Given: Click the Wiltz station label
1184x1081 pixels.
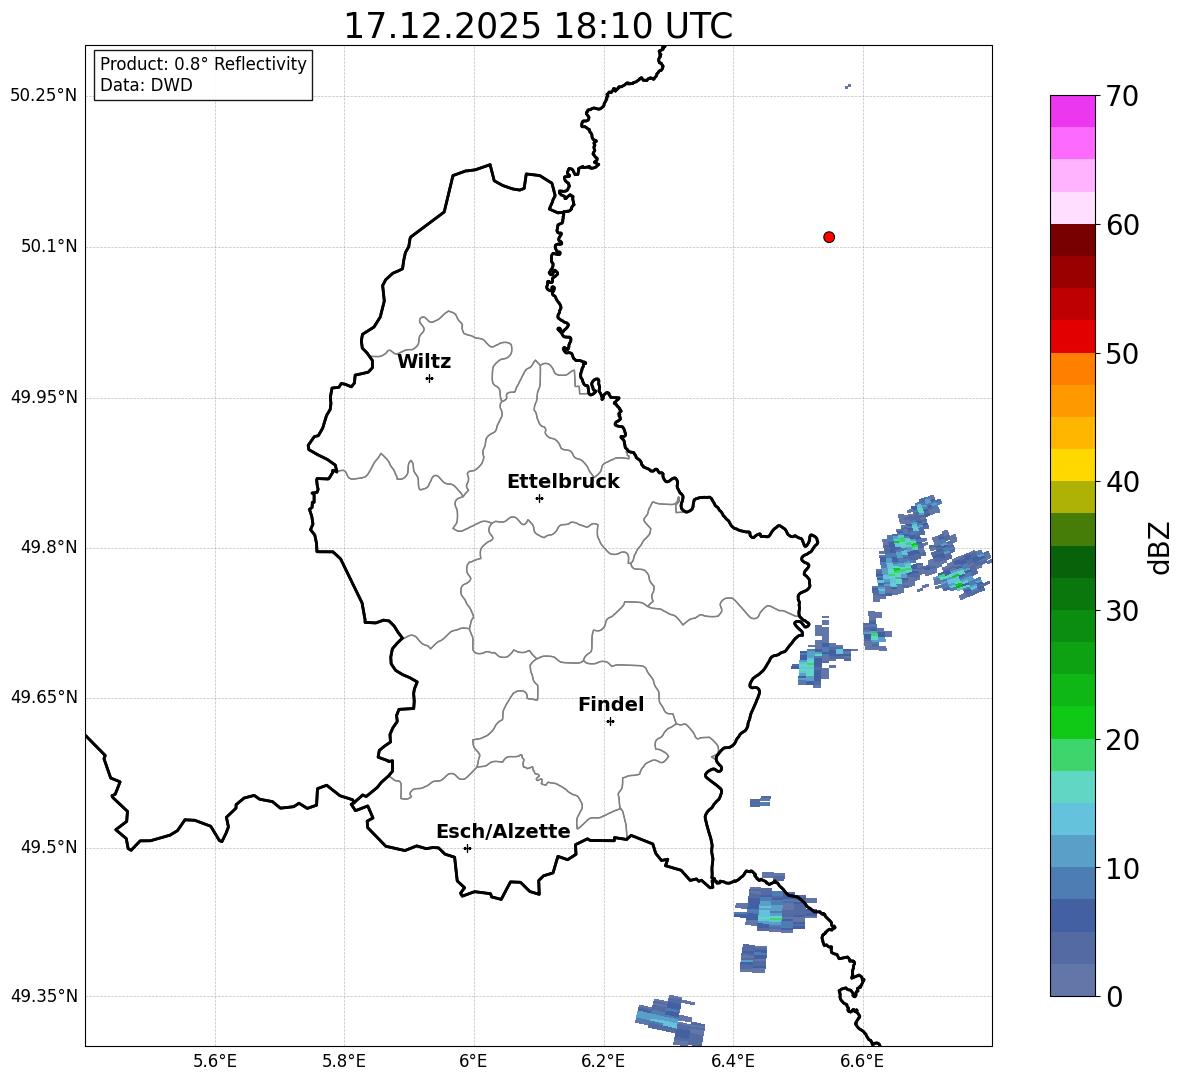Looking at the screenshot, I should click(x=424, y=362).
